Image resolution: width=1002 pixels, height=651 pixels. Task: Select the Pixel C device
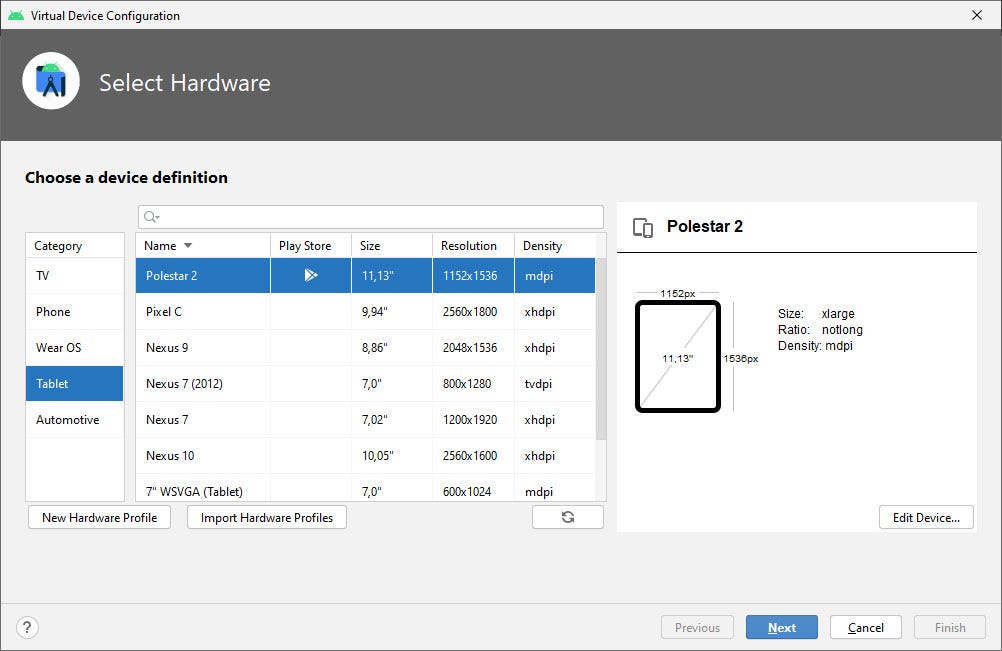pos(366,312)
